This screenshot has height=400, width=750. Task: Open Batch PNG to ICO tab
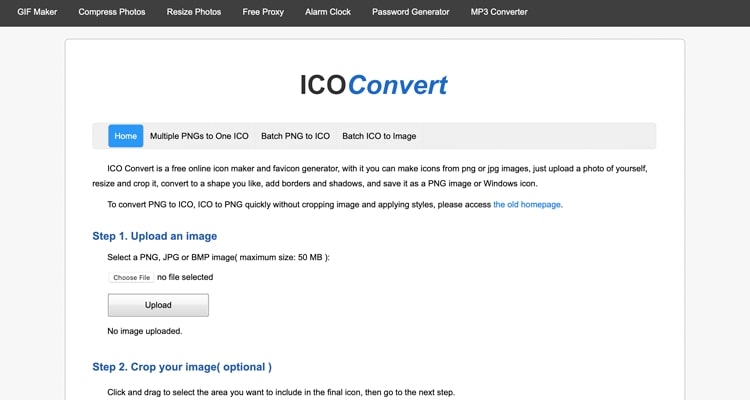[x=295, y=136]
